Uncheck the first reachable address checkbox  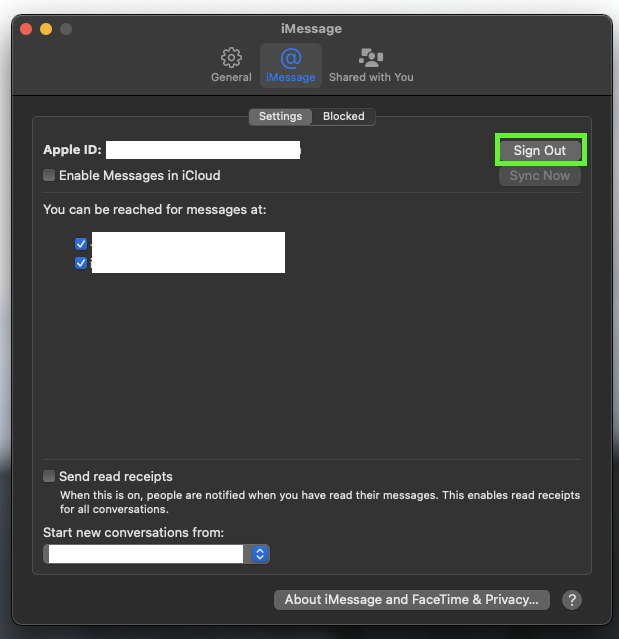point(81,244)
